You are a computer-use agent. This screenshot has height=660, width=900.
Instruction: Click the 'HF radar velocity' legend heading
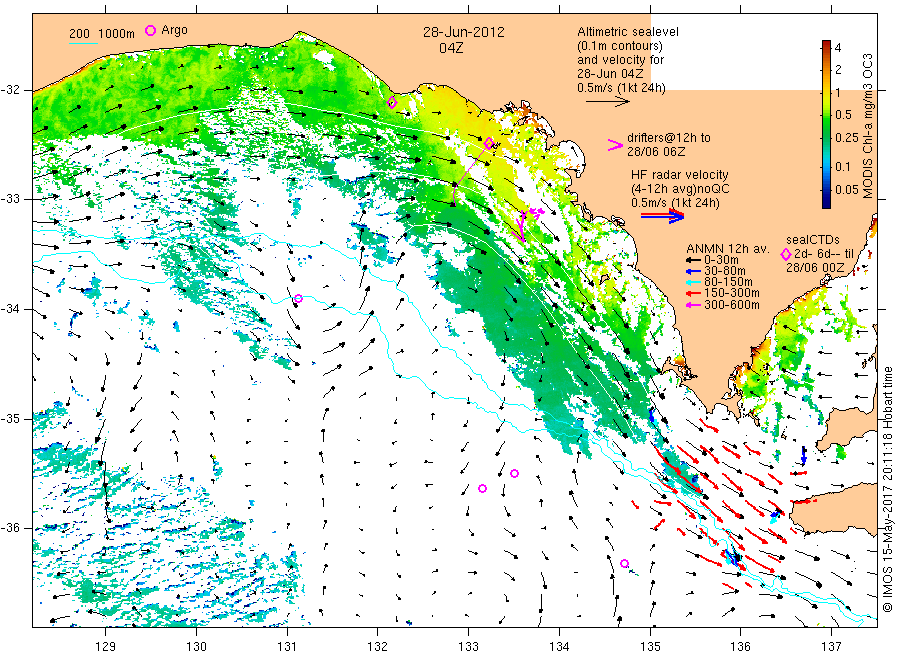point(680,175)
